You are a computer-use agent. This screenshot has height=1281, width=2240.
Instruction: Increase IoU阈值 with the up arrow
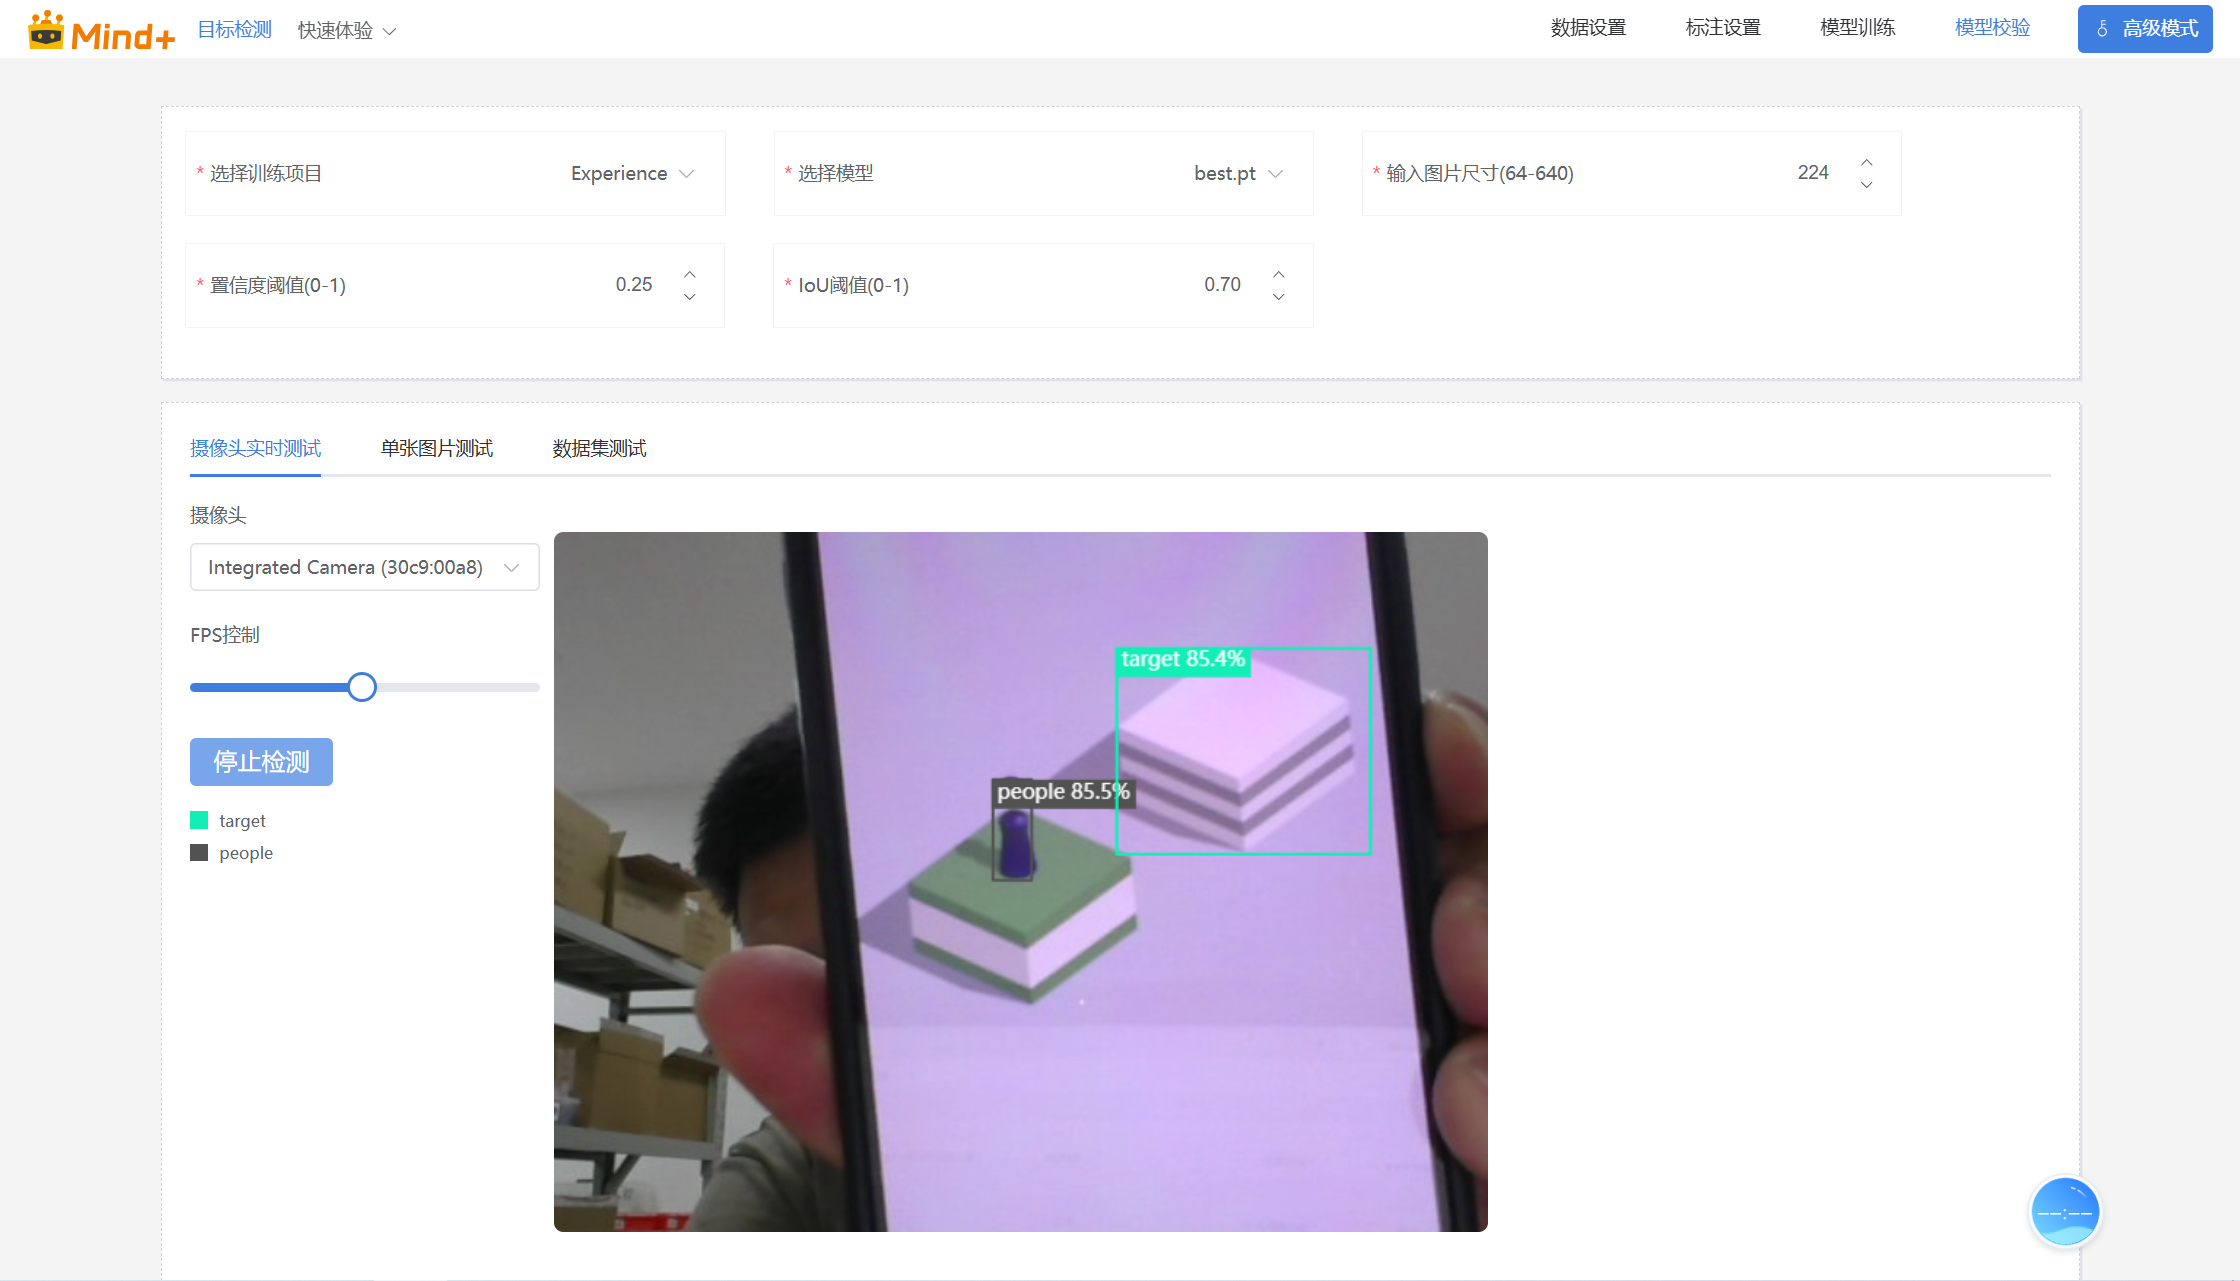[x=1278, y=272]
